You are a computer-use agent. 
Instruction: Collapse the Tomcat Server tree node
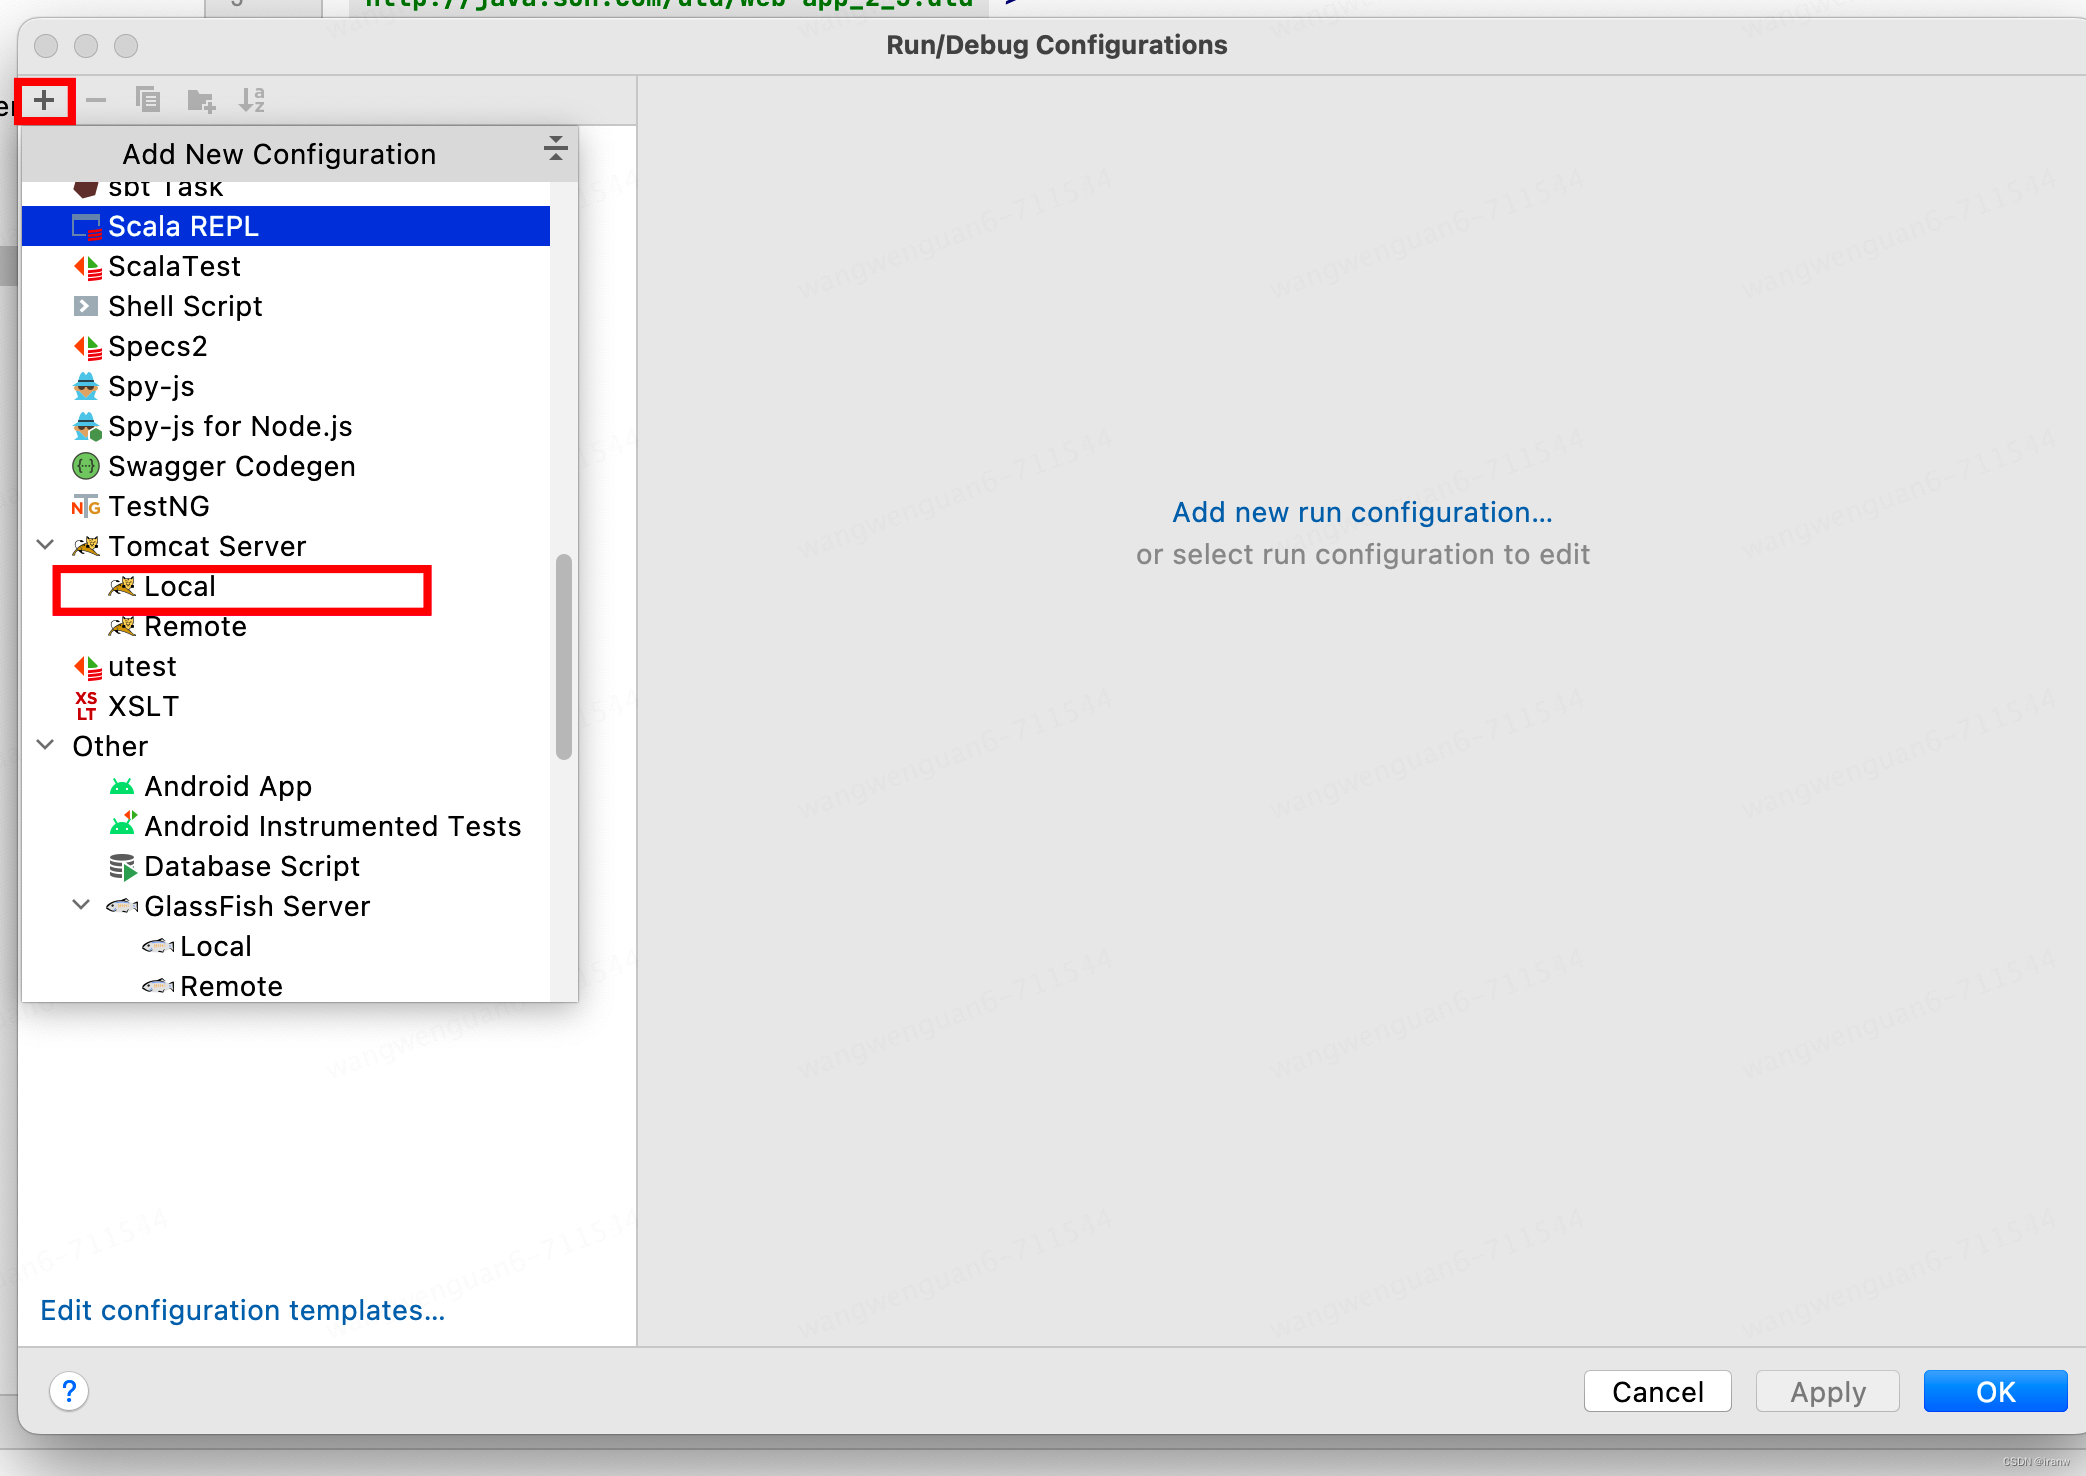(45, 545)
